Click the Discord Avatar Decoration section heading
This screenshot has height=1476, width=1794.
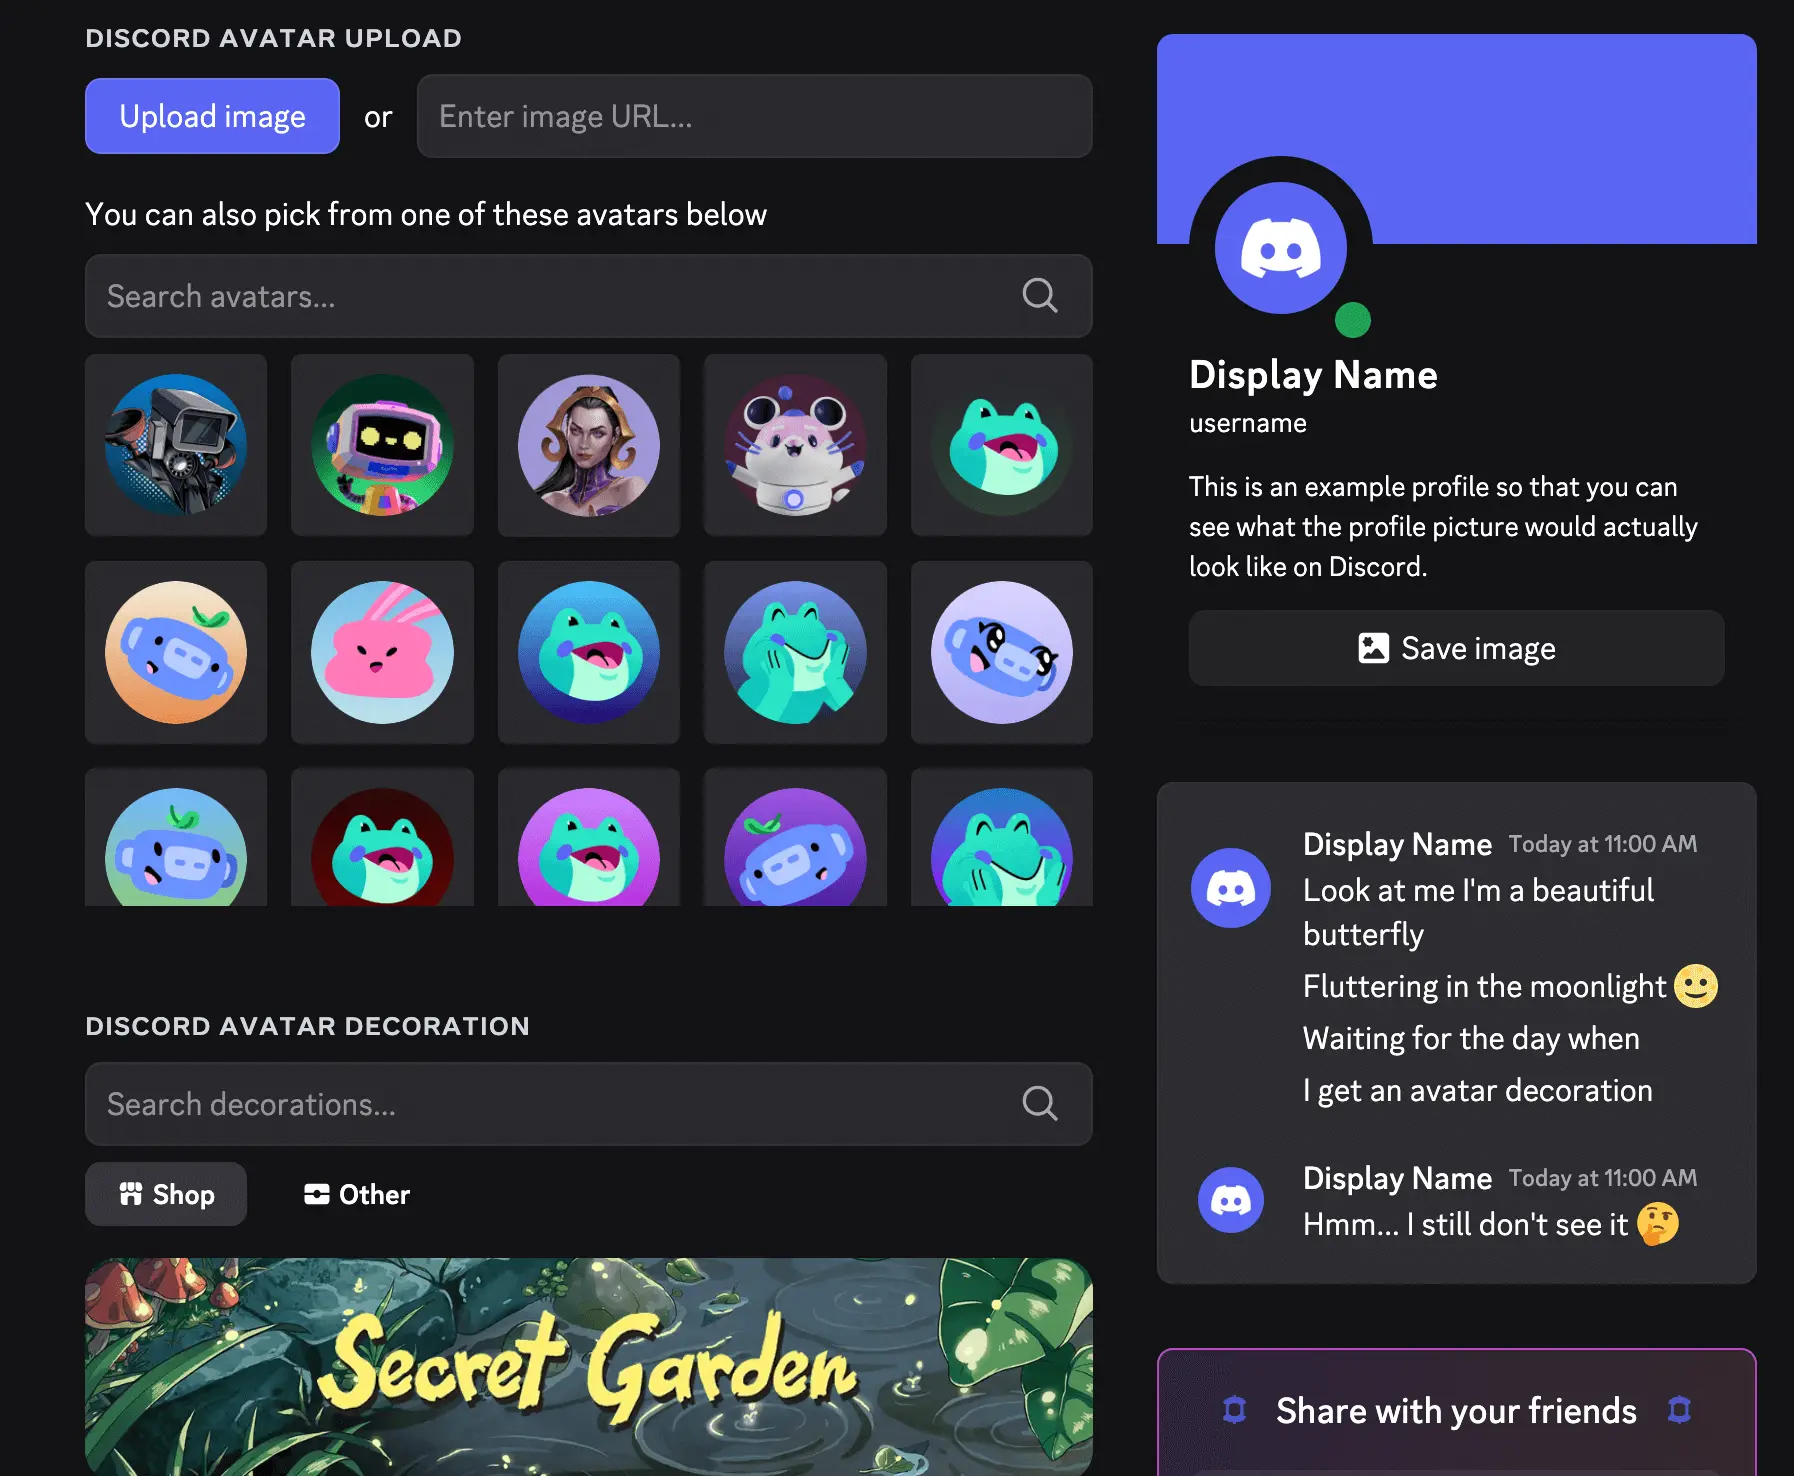[x=307, y=1026]
